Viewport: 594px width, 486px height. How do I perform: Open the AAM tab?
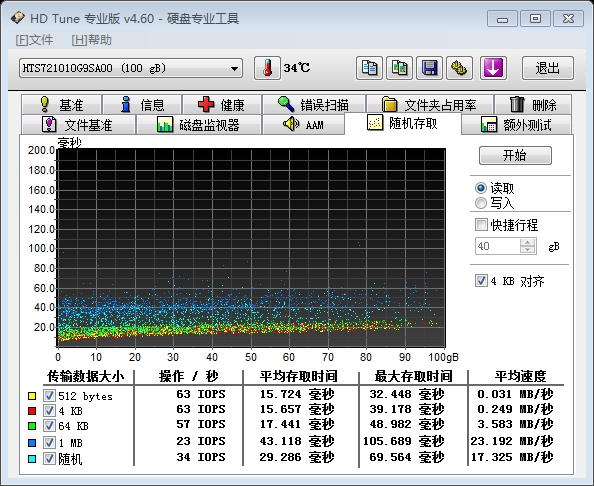[303, 125]
